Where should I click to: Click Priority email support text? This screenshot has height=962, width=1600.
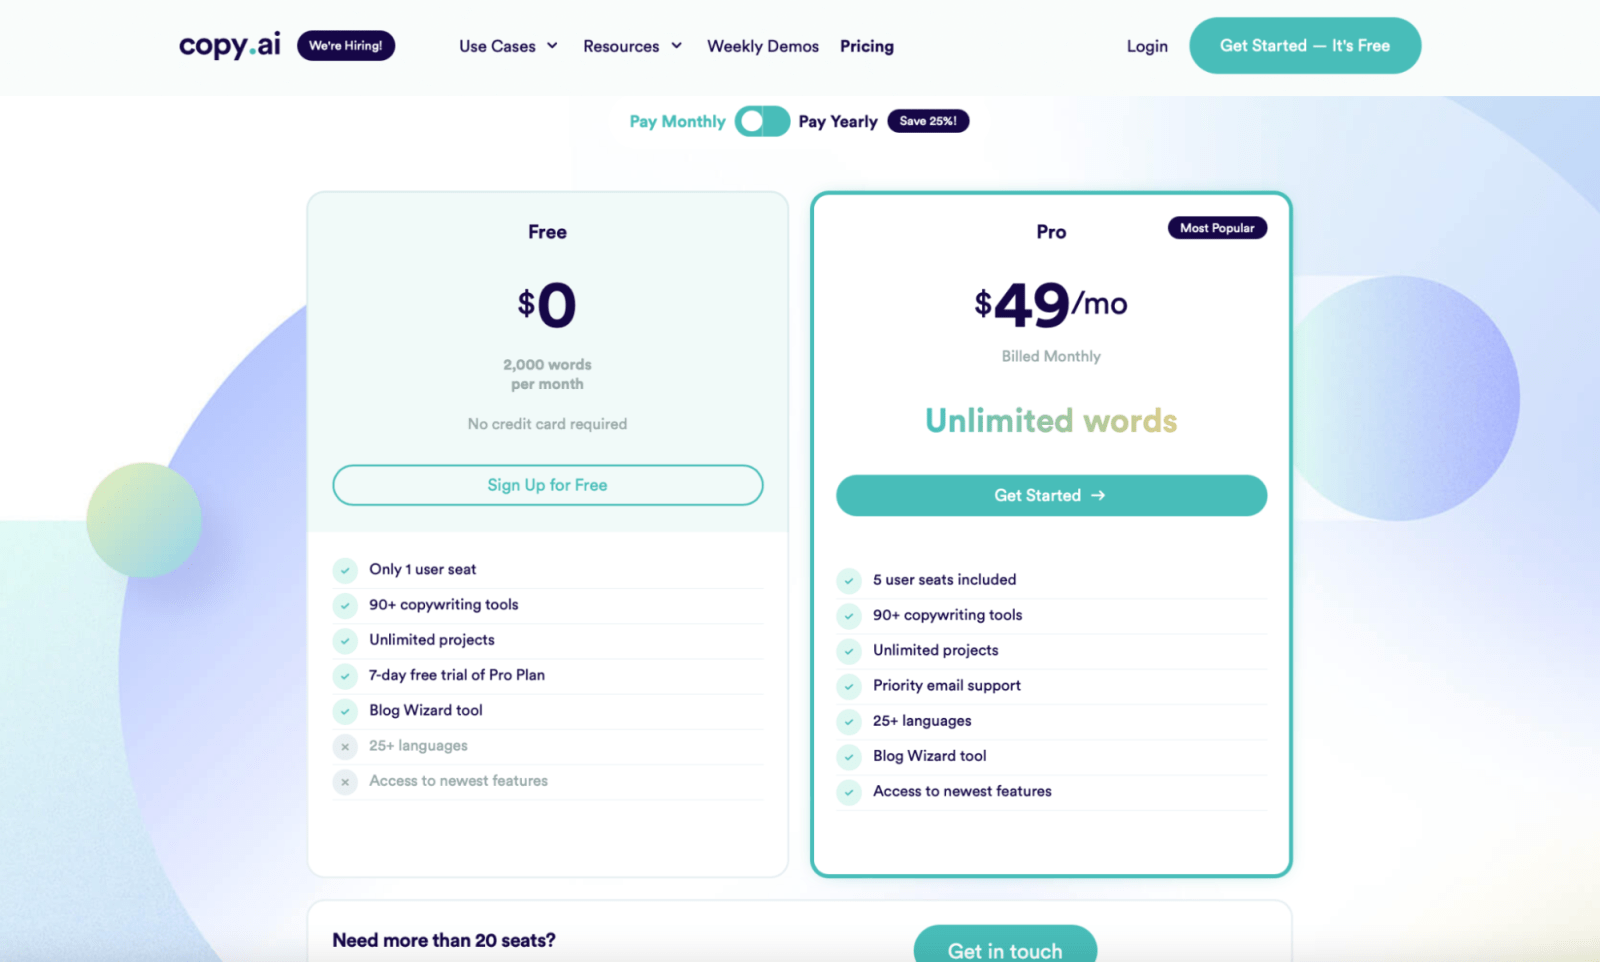947,685
